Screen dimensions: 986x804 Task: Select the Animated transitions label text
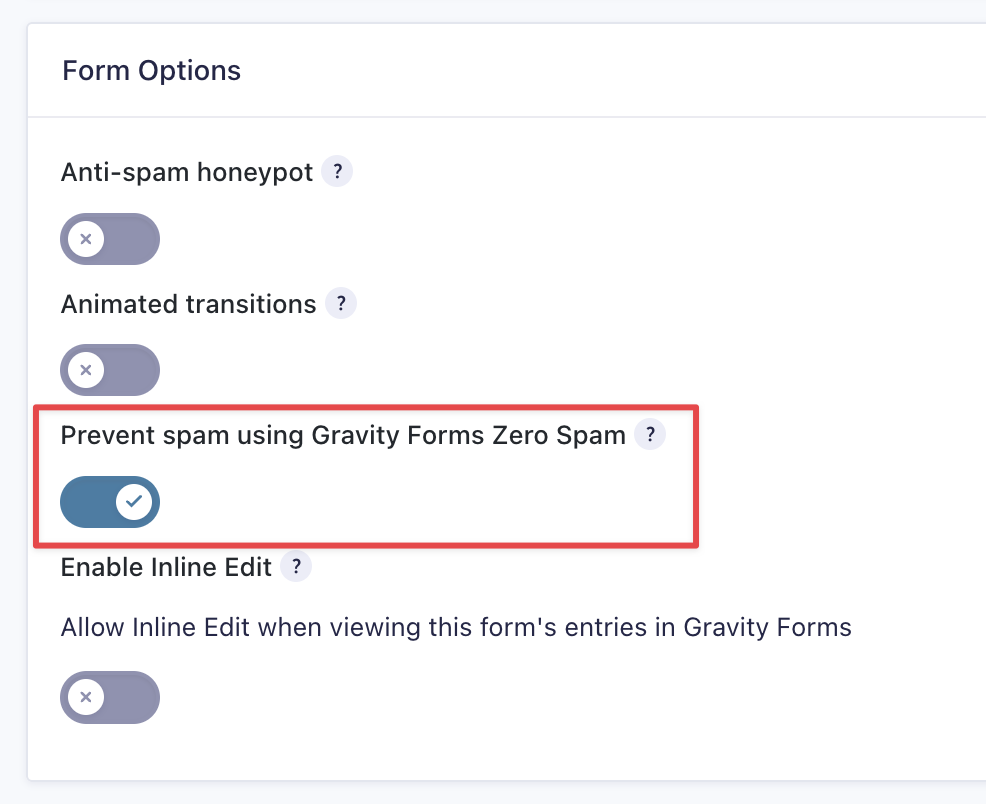[x=188, y=303]
